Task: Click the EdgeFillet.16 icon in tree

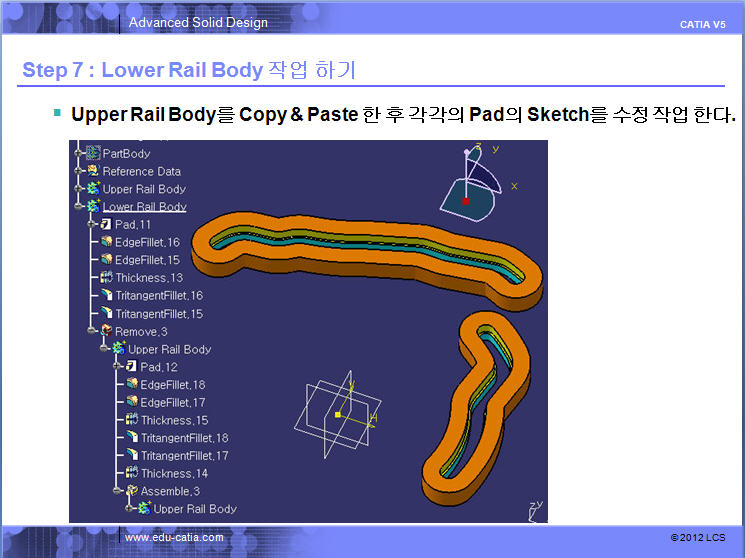Action: click(106, 242)
